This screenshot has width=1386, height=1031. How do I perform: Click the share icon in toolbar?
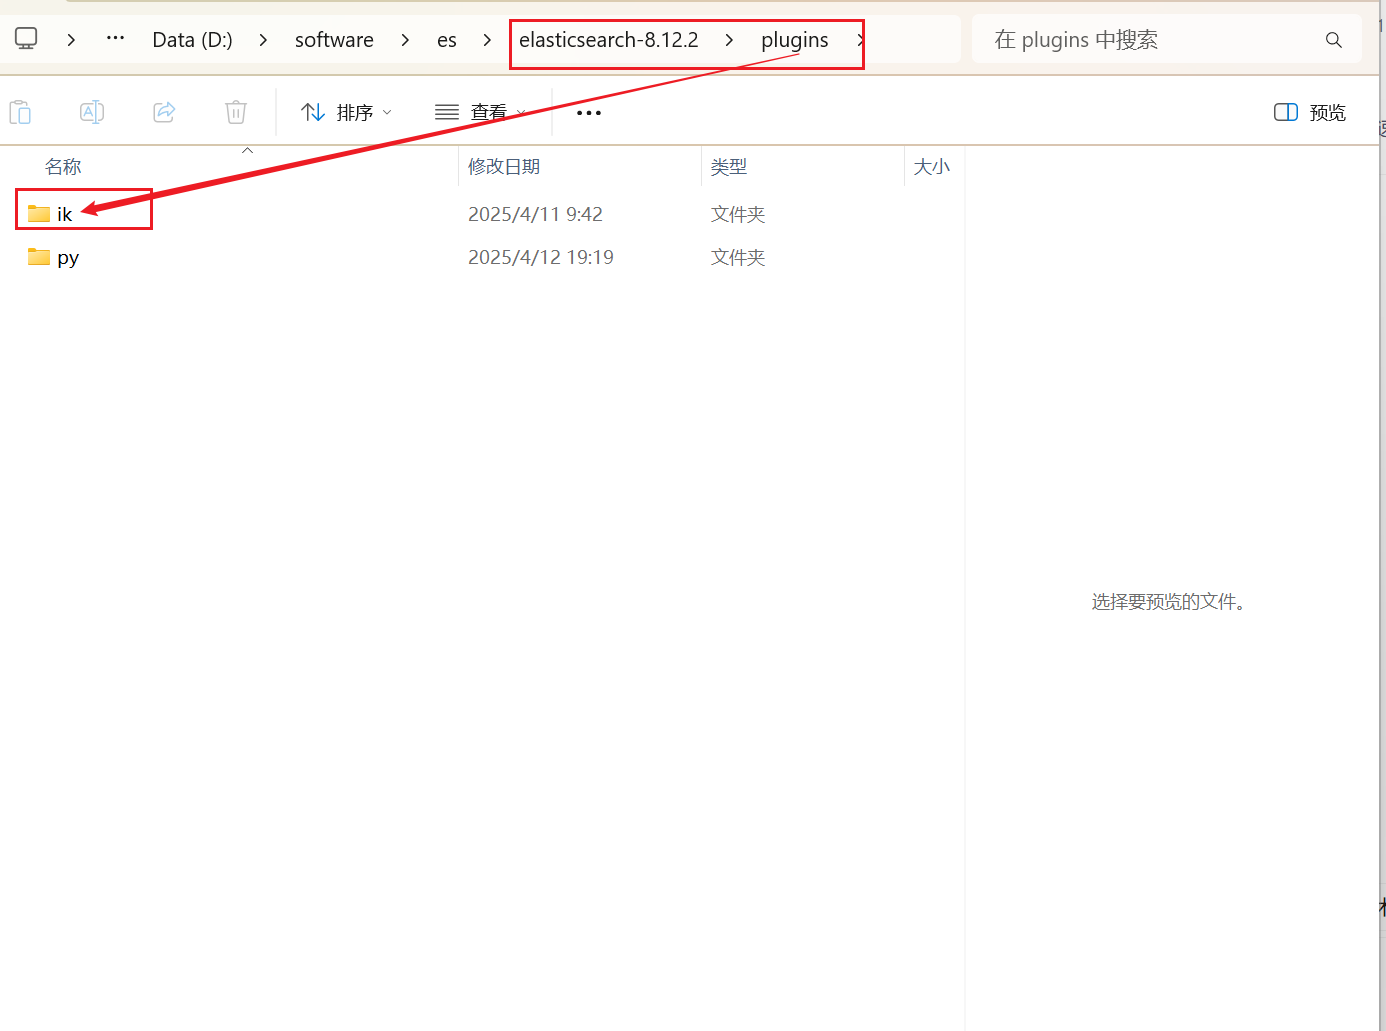[164, 112]
